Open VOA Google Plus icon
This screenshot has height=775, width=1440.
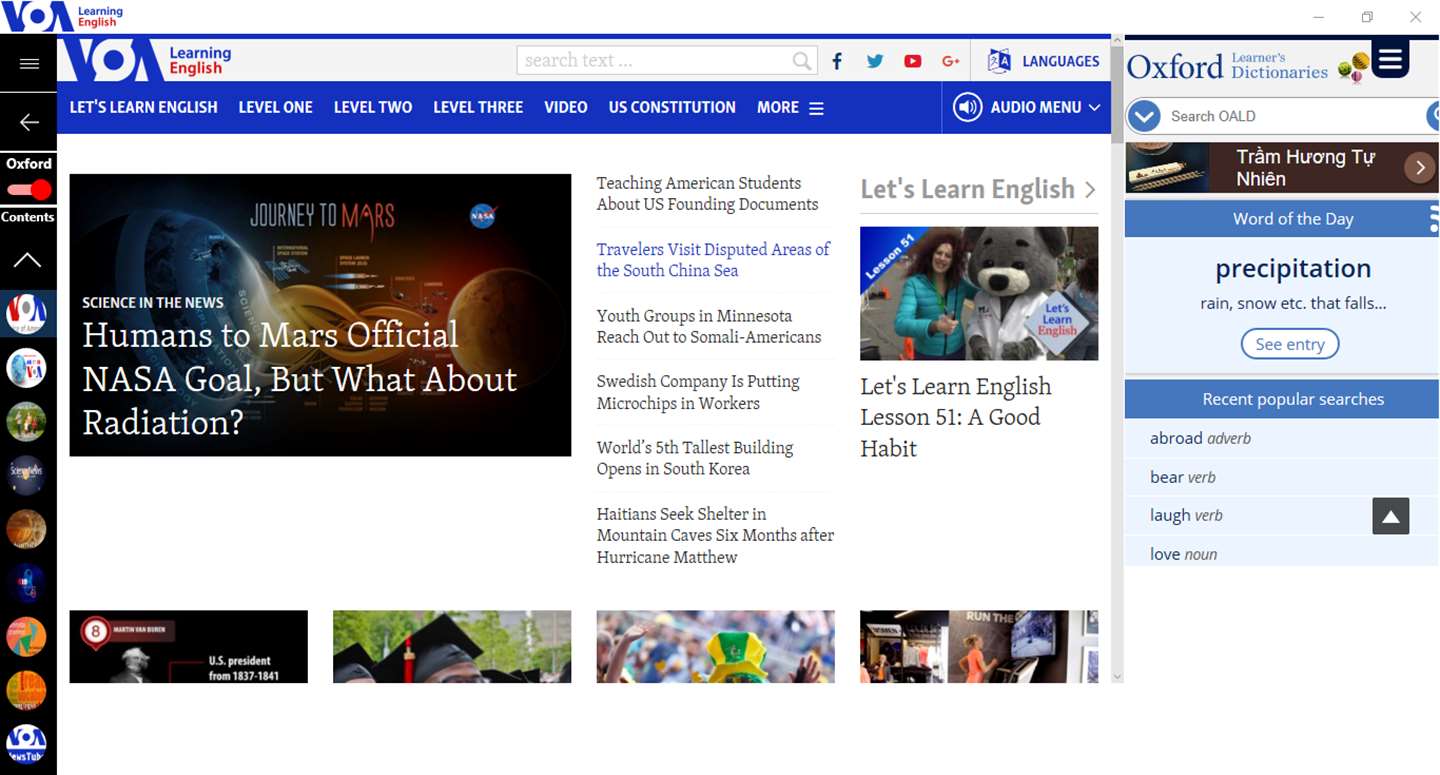tap(951, 61)
